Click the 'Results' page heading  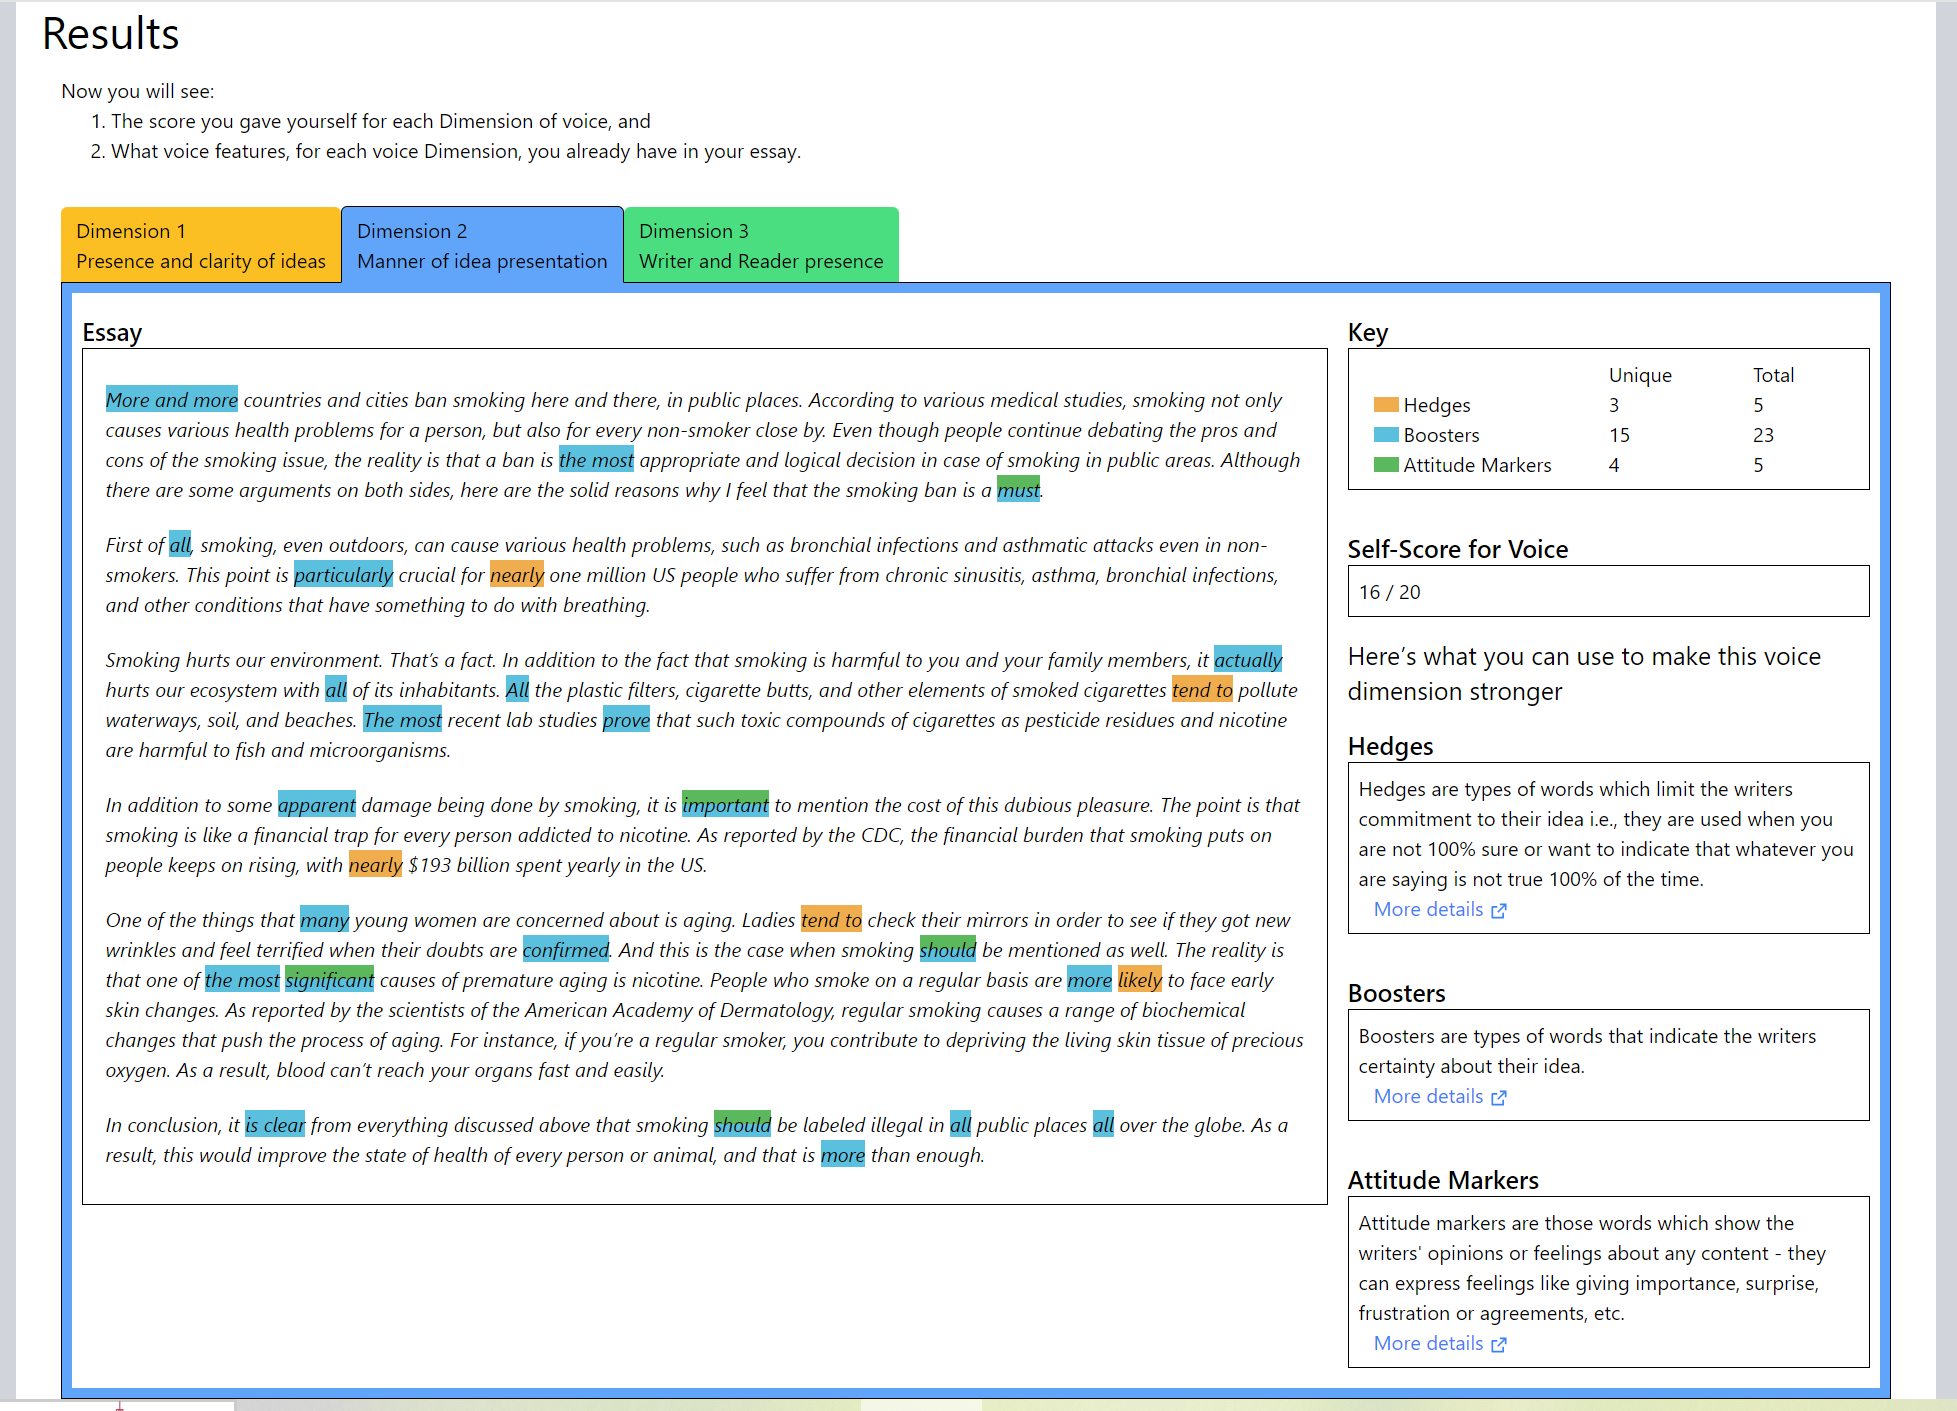(110, 34)
